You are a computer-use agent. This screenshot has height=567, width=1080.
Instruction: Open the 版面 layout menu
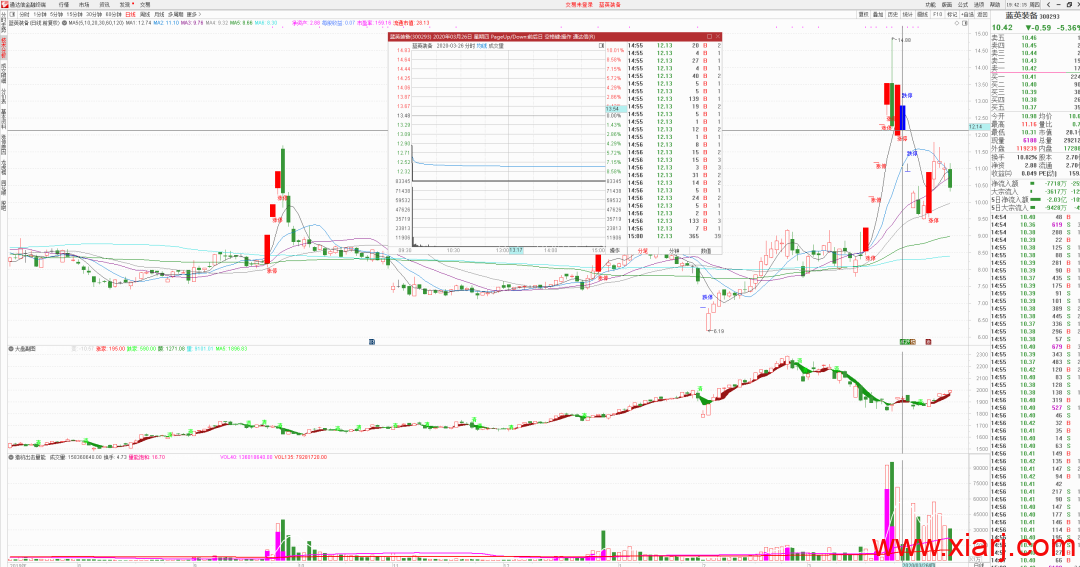947,4
